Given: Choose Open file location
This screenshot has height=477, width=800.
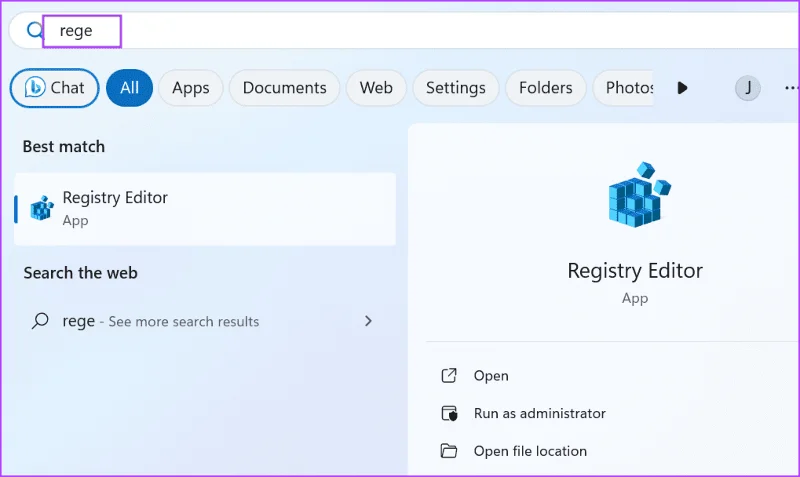Looking at the screenshot, I should [530, 451].
